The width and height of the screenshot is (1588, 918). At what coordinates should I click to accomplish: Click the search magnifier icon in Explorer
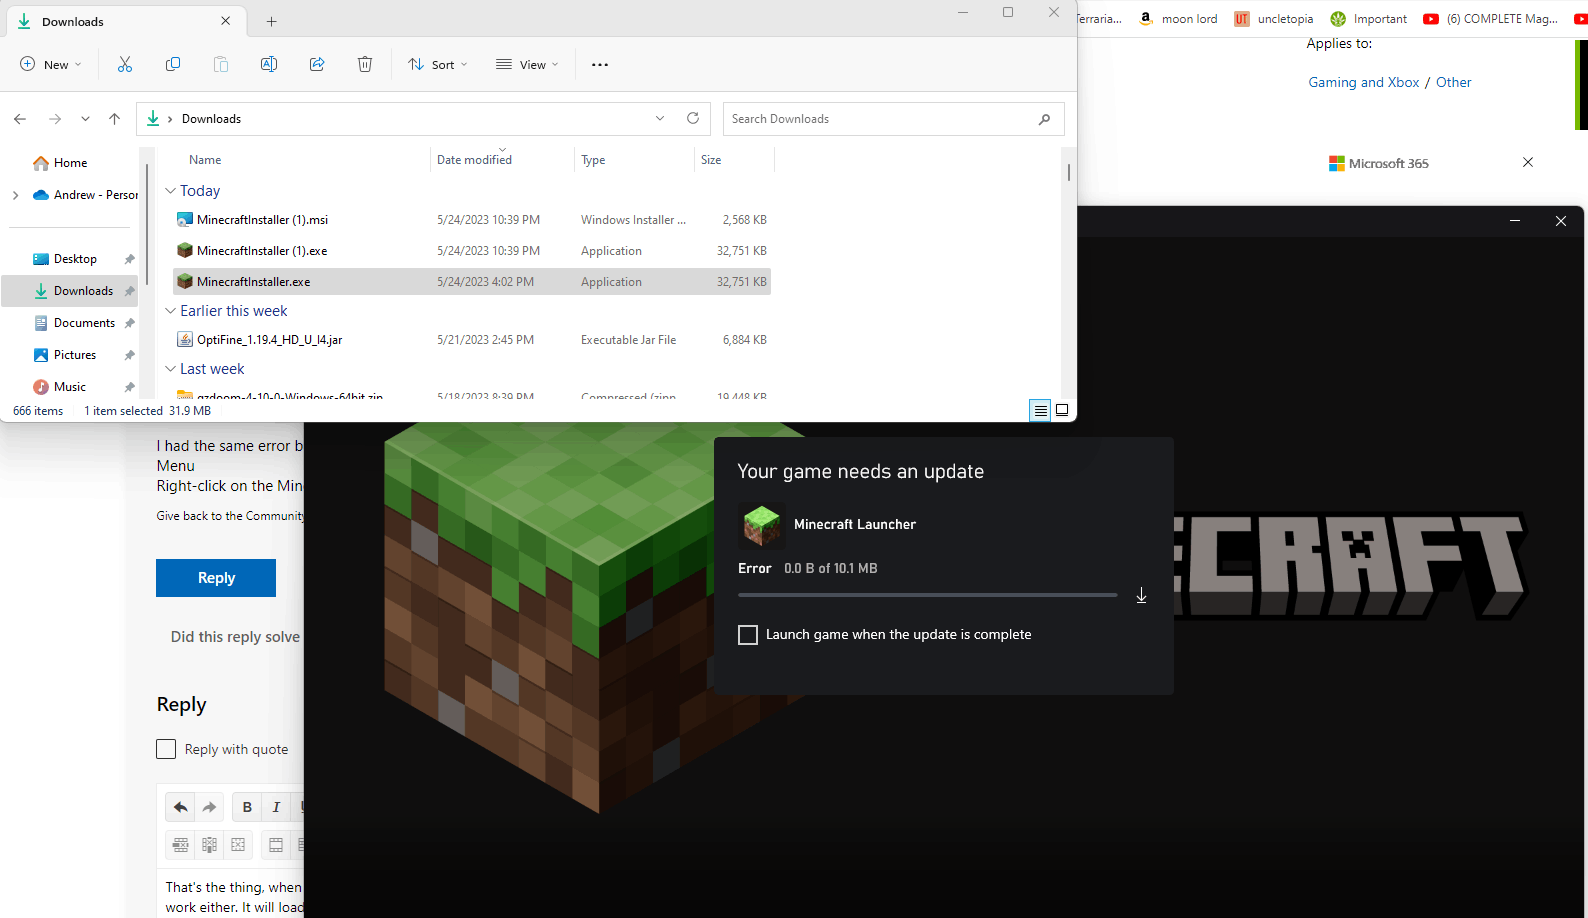(x=1045, y=119)
